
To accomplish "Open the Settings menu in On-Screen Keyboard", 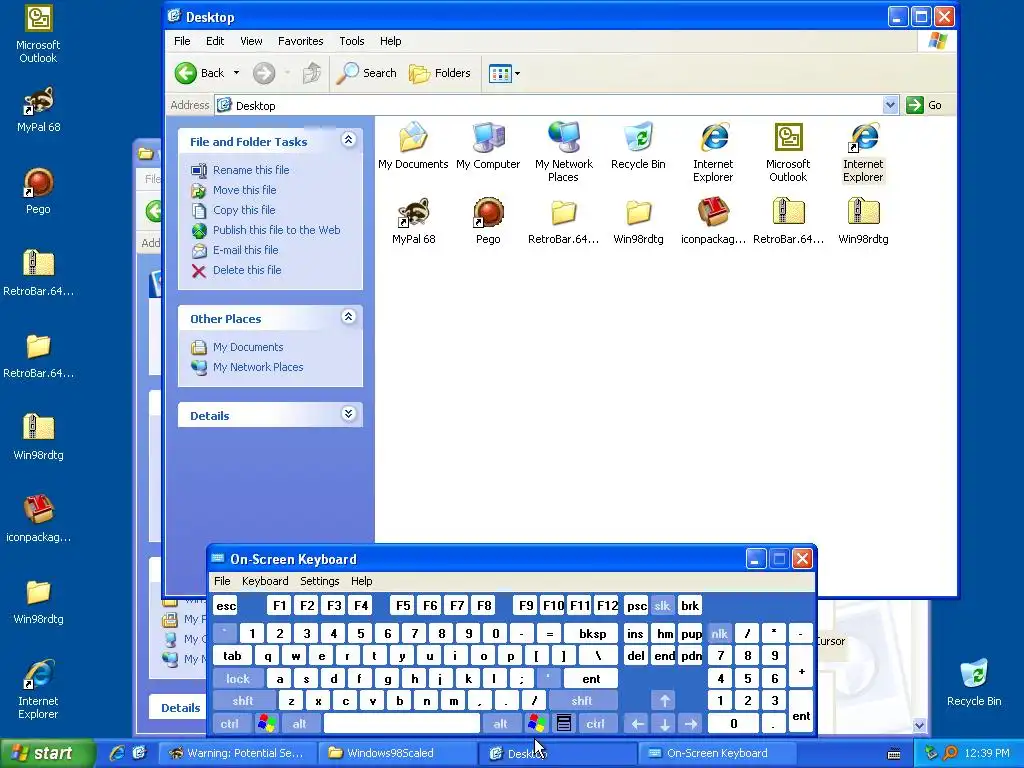I will point(319,581).
